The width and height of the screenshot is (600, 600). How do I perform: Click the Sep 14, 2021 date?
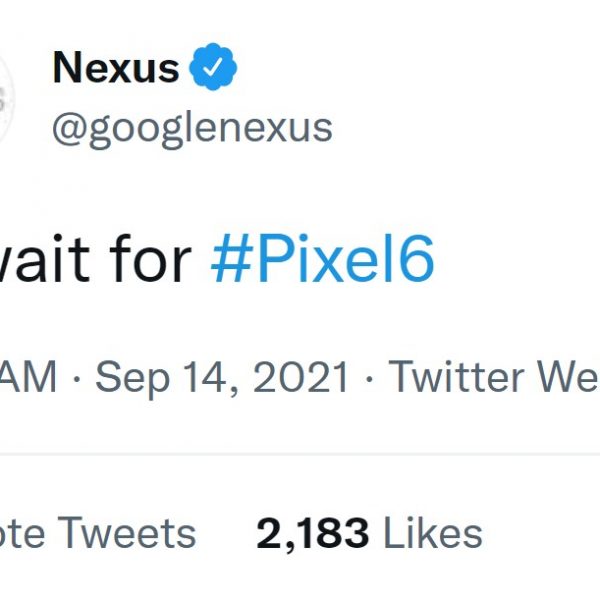pos(222,378)
